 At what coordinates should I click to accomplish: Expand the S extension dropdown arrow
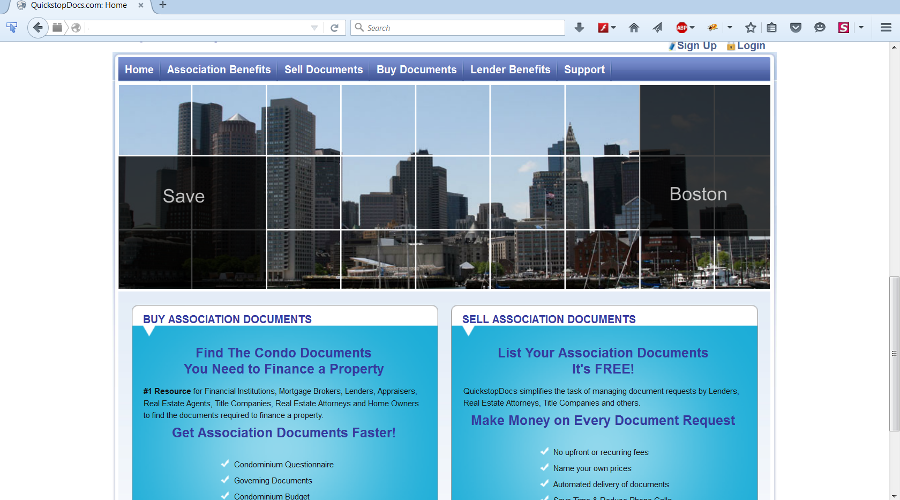(x=861, y=28)
